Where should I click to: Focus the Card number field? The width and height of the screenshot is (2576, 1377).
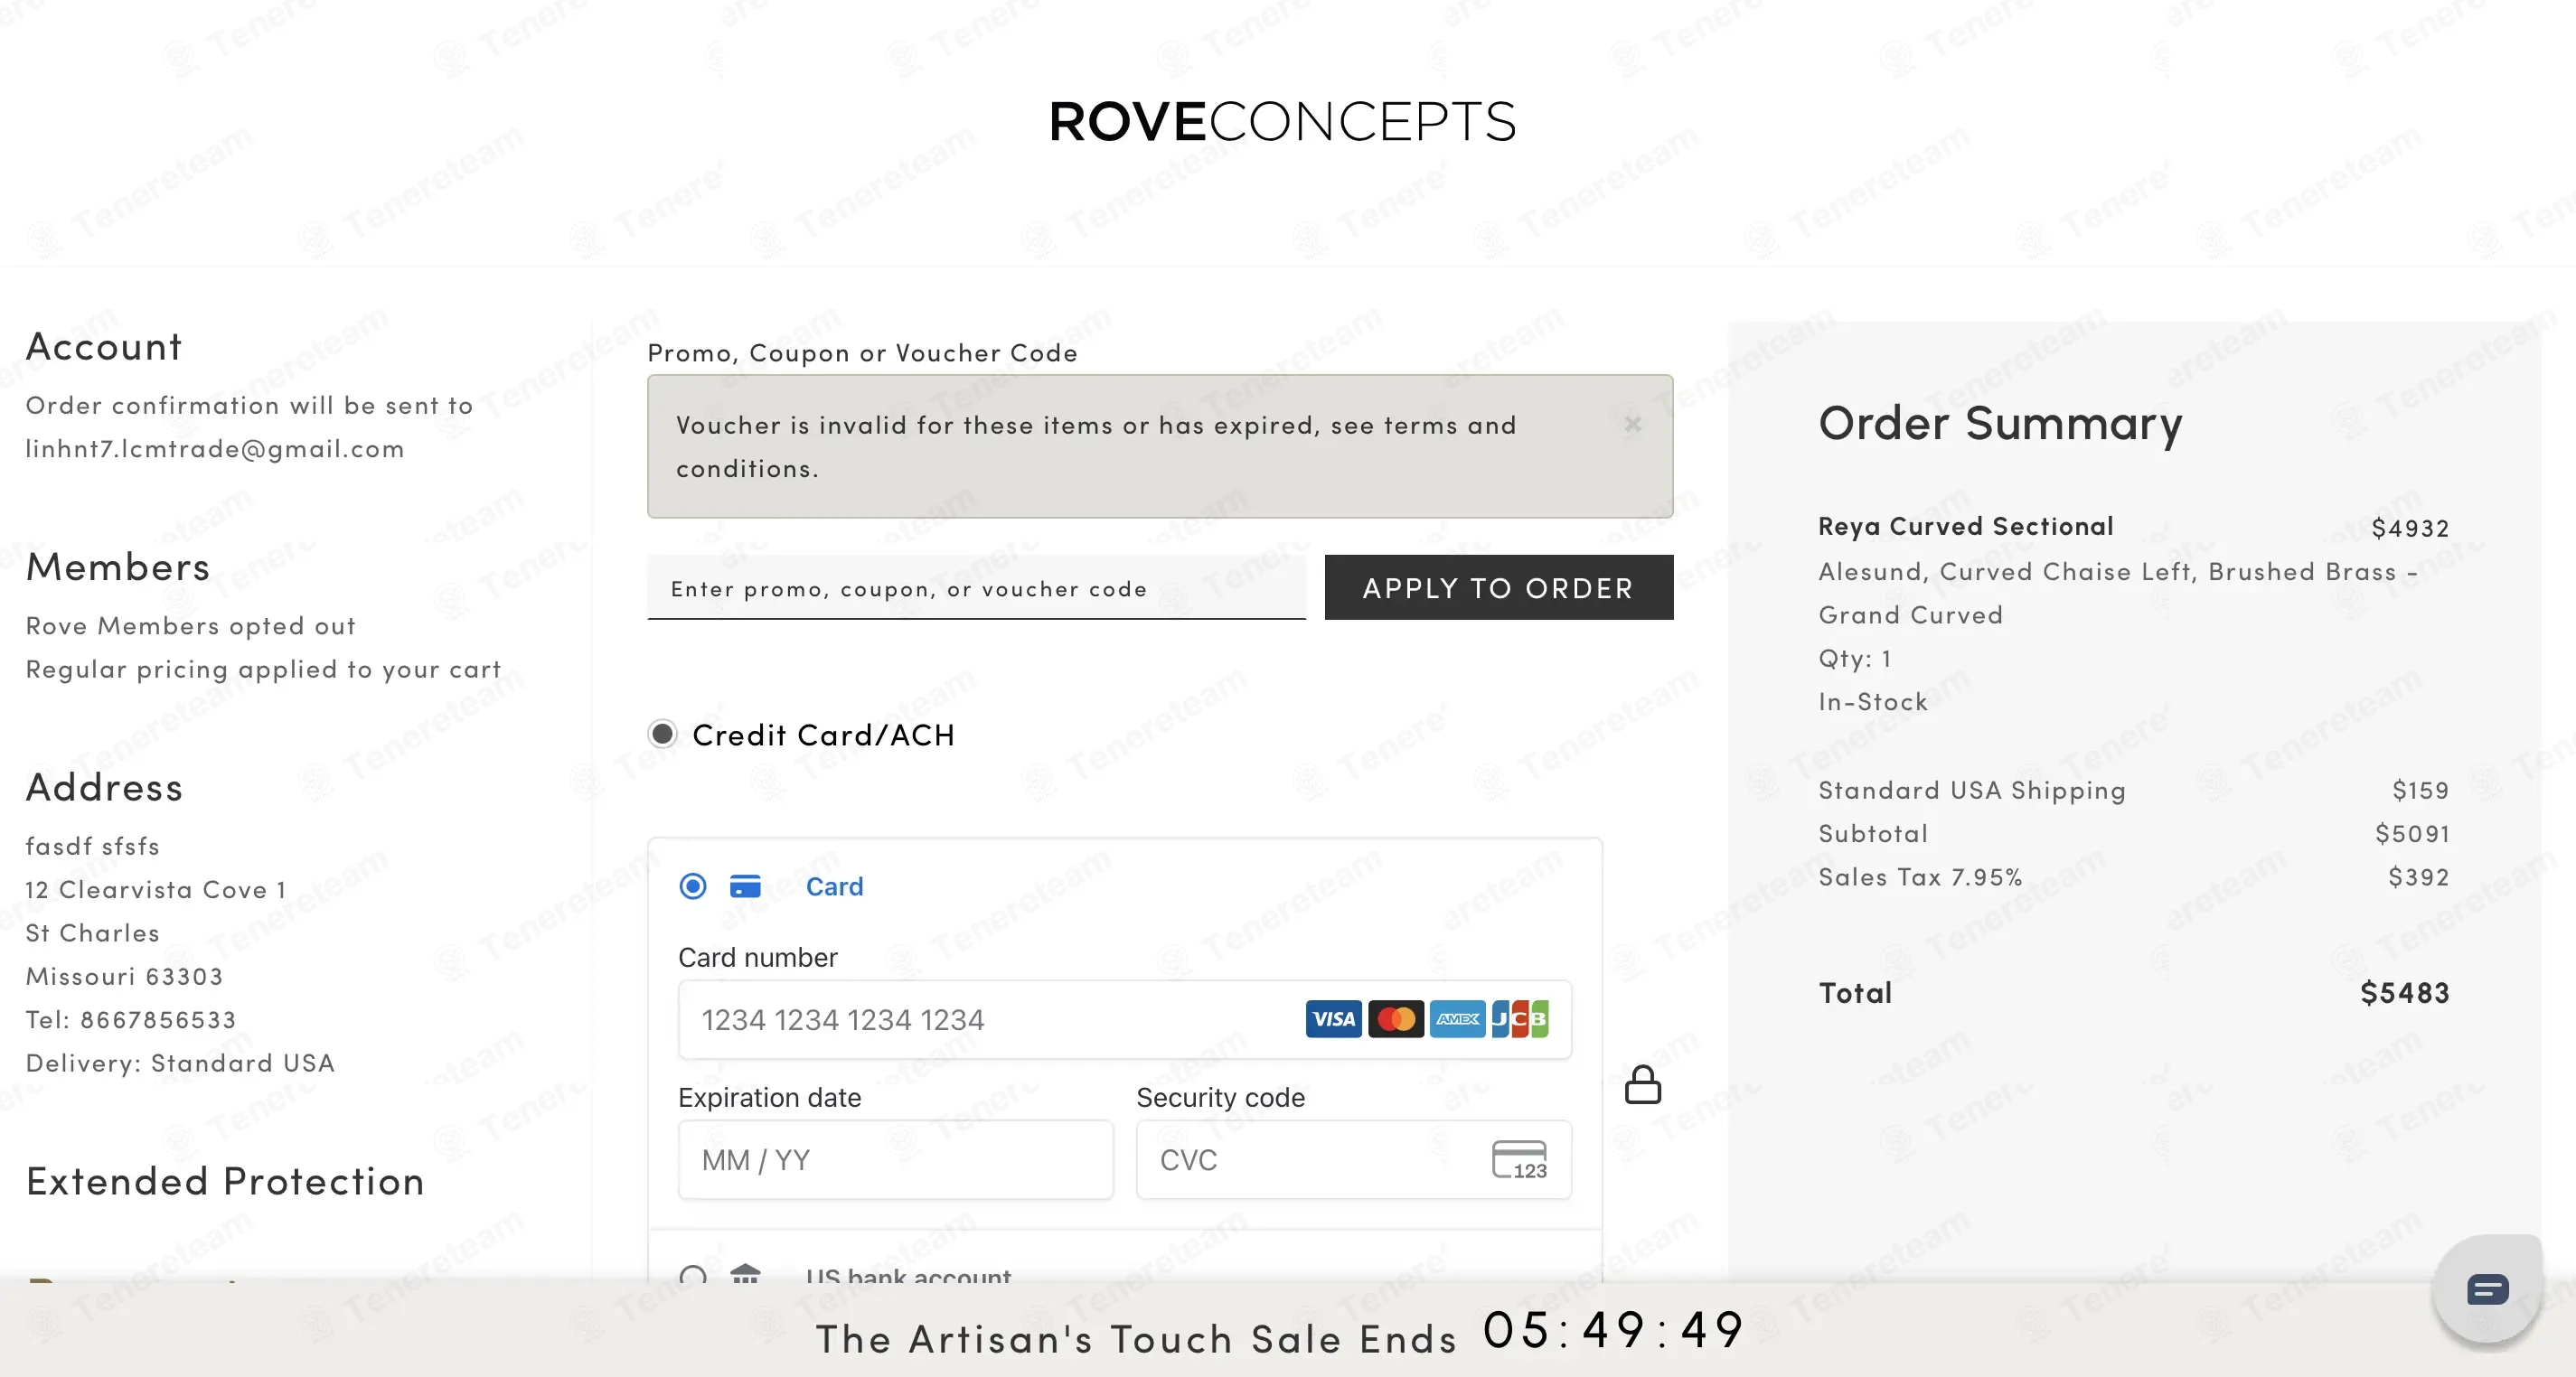[1125, 1019]
